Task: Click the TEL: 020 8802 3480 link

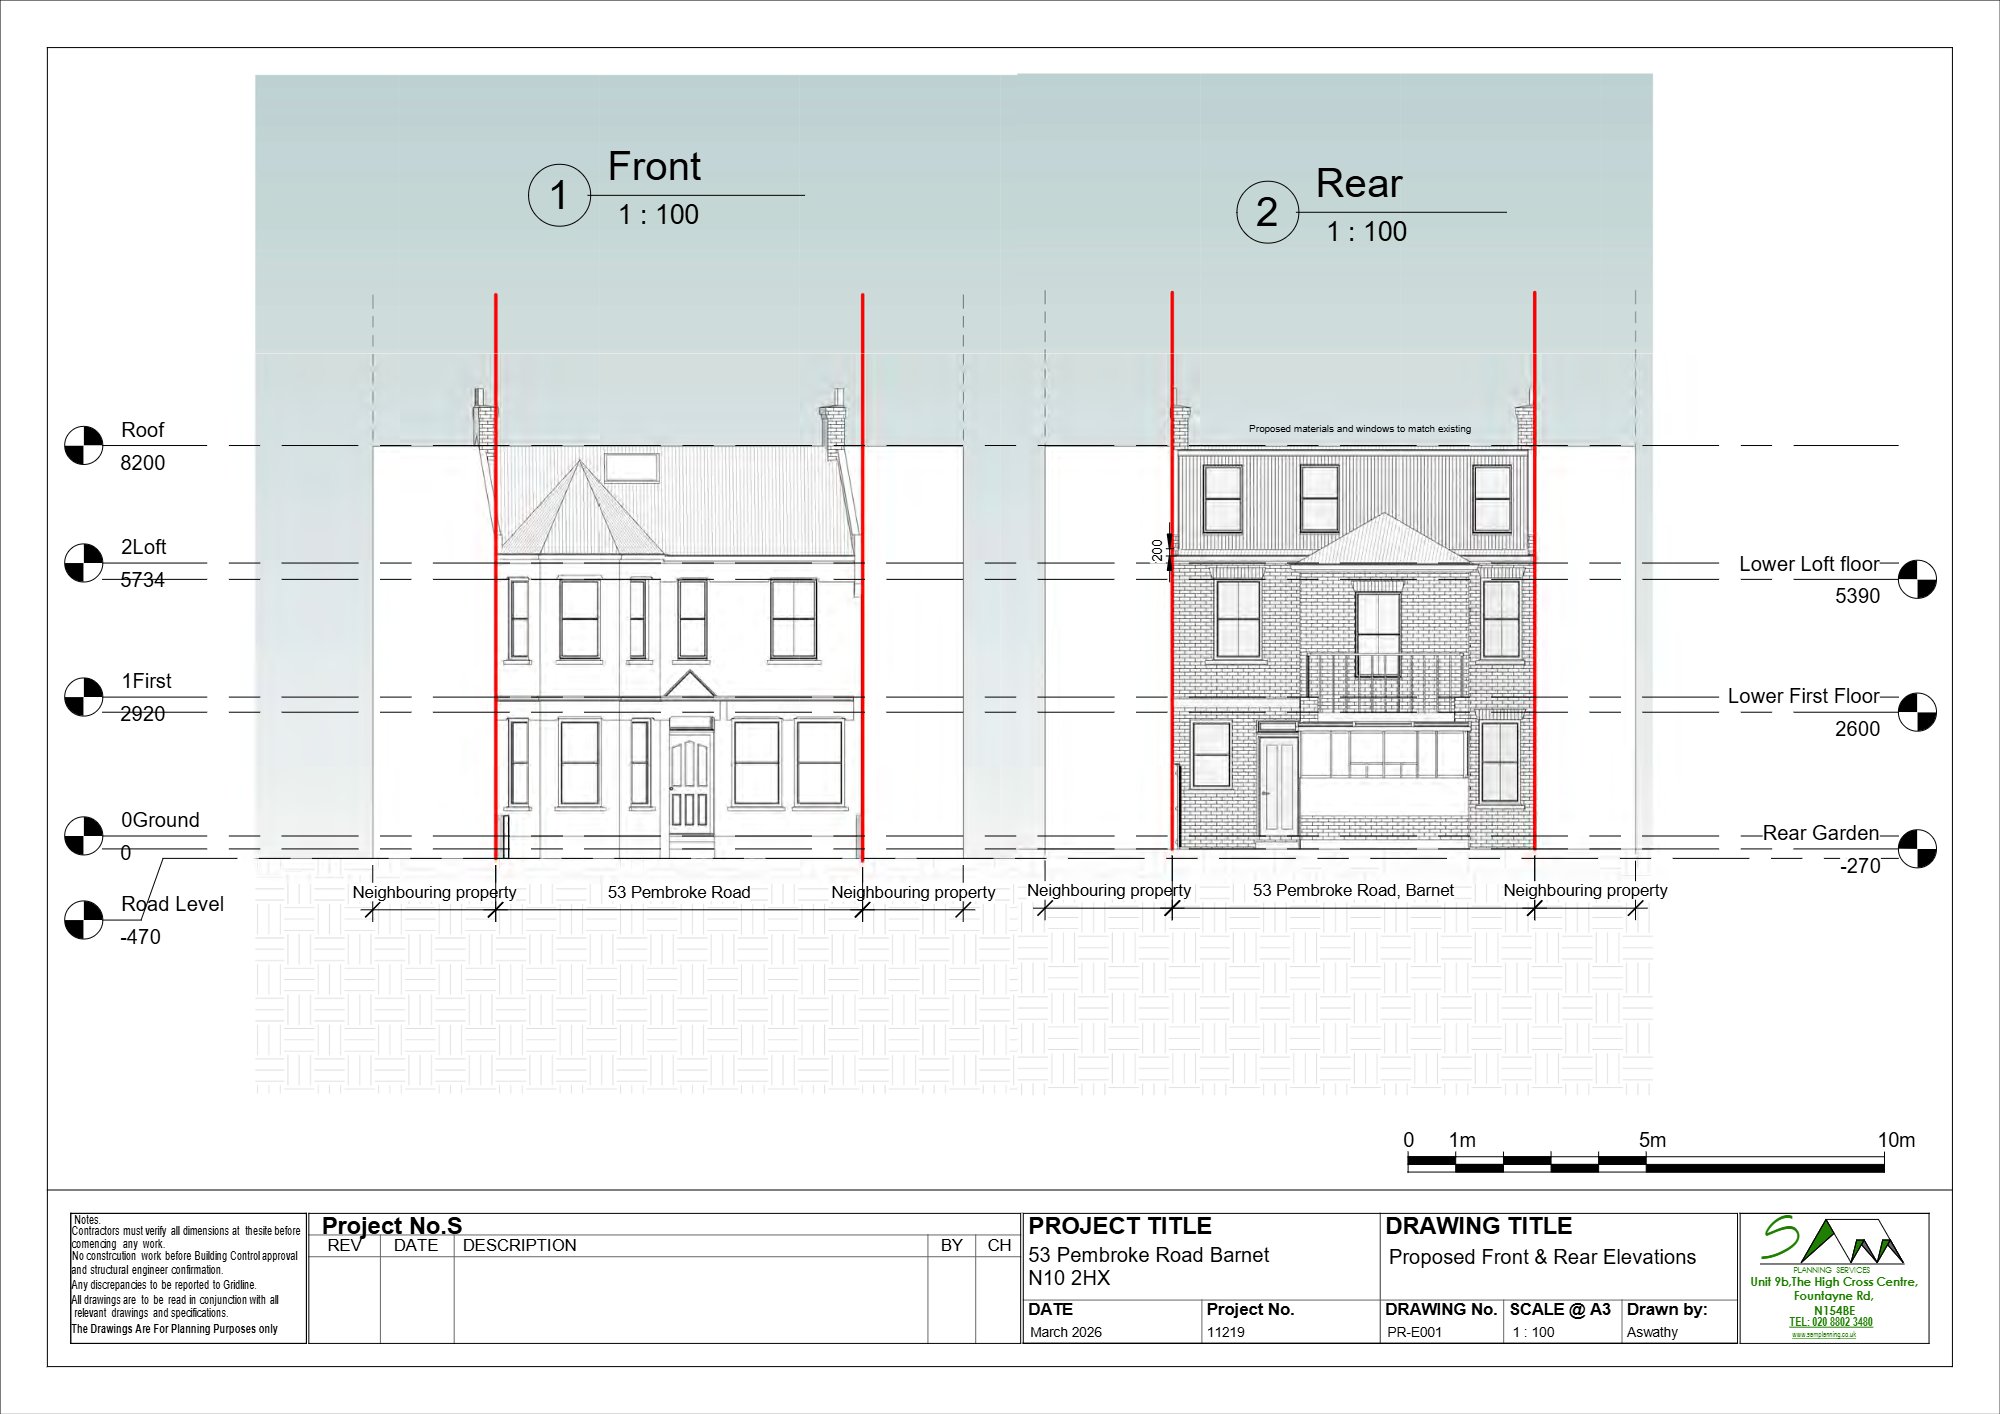Action: (1831, 1322)
